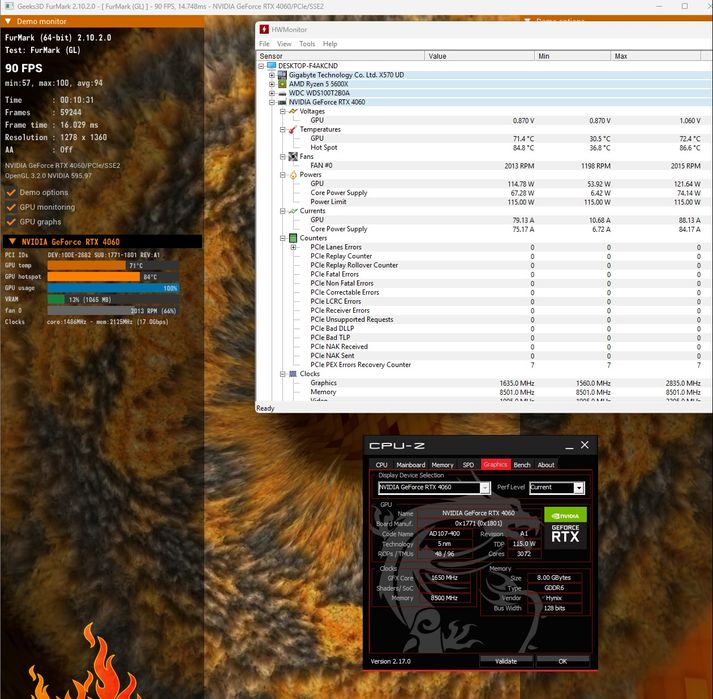
Task: Click the NVIDIA GeForce RTX 4060 card icon in HWMonitor
Action: pos(282,102)
